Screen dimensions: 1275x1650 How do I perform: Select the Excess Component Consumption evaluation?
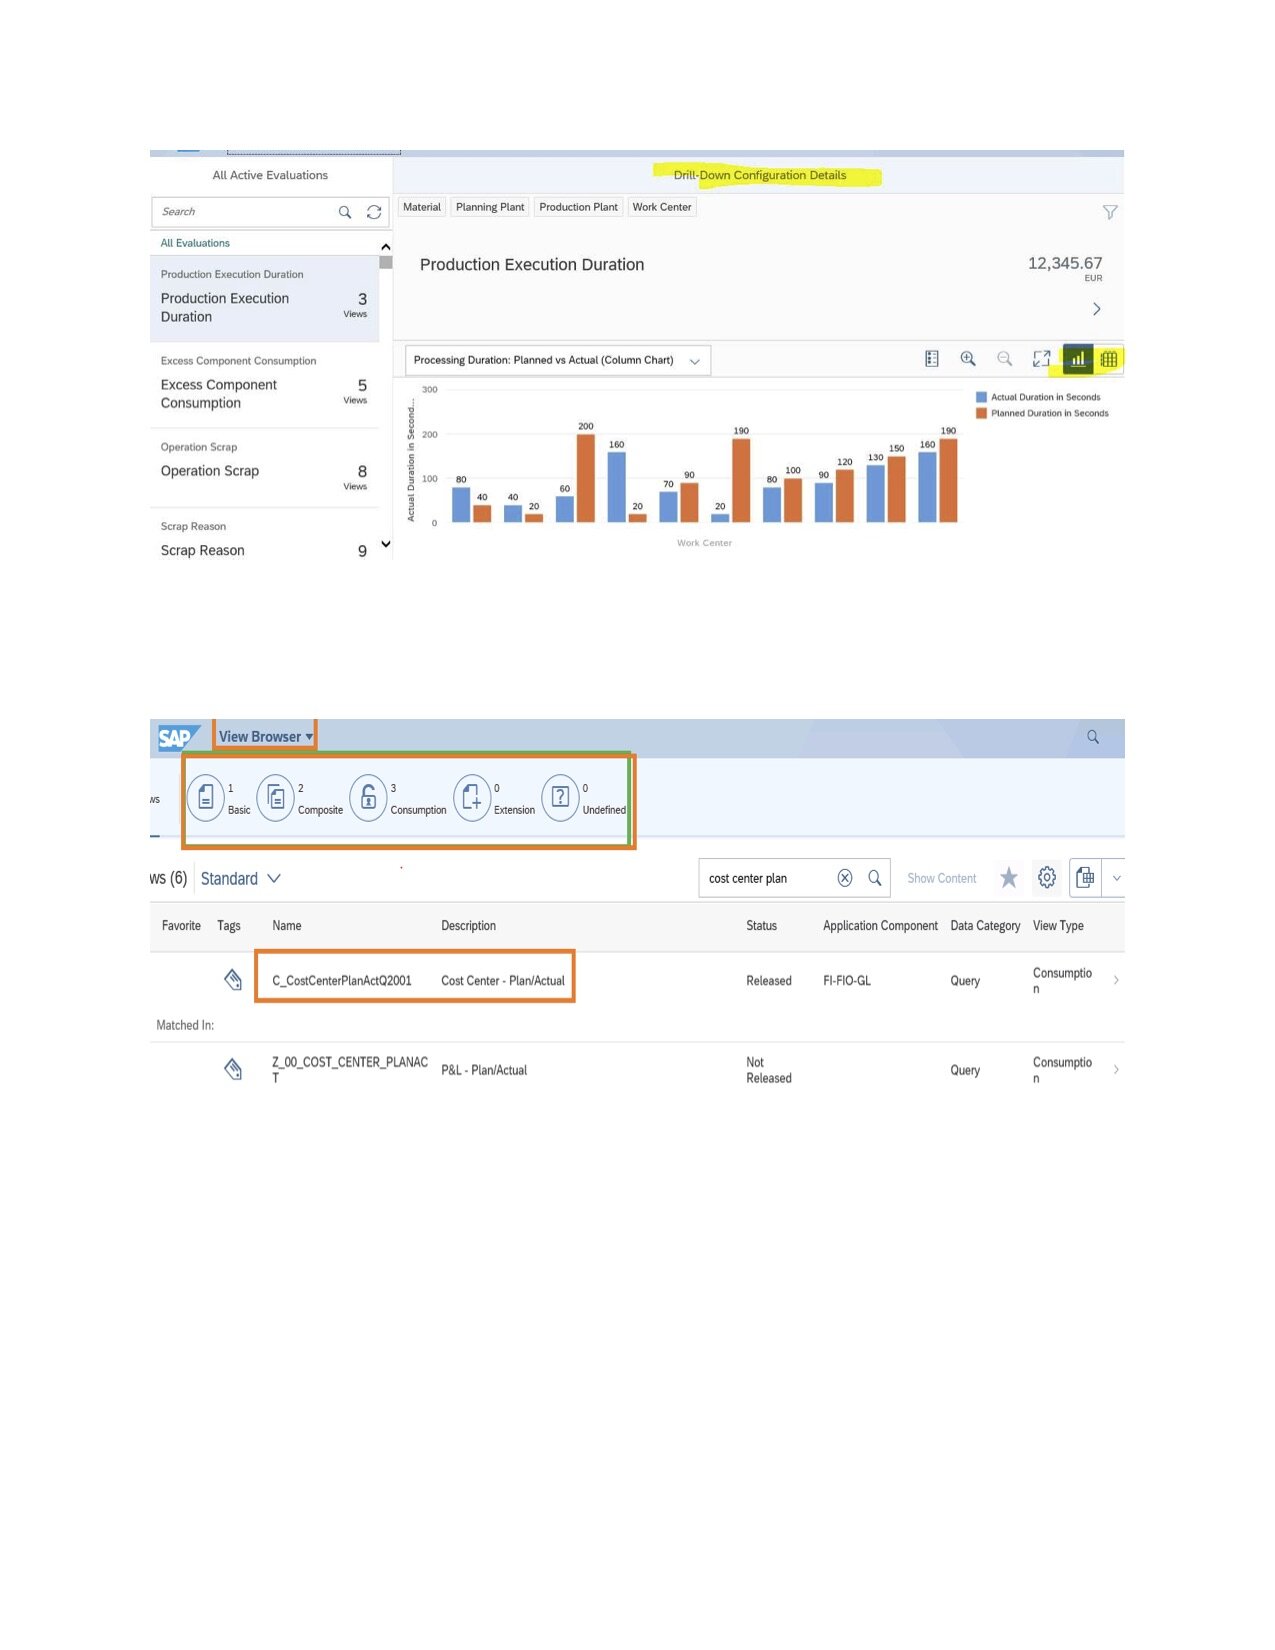click(x=265, y=386)
